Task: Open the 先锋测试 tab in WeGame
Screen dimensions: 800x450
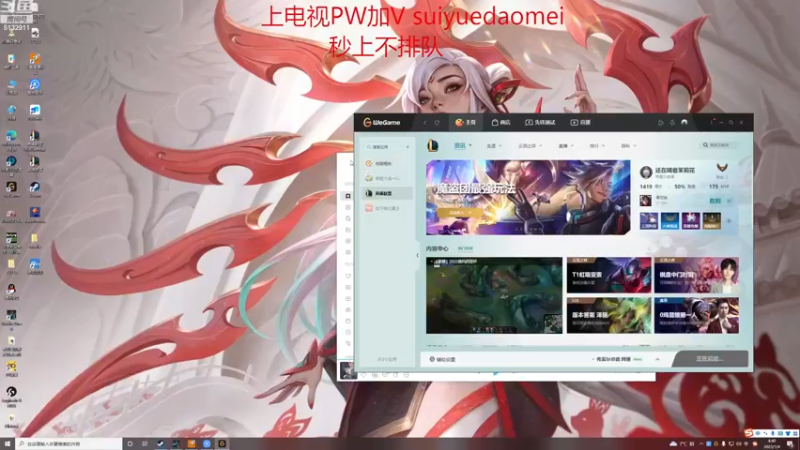Action: click(540, 122)
